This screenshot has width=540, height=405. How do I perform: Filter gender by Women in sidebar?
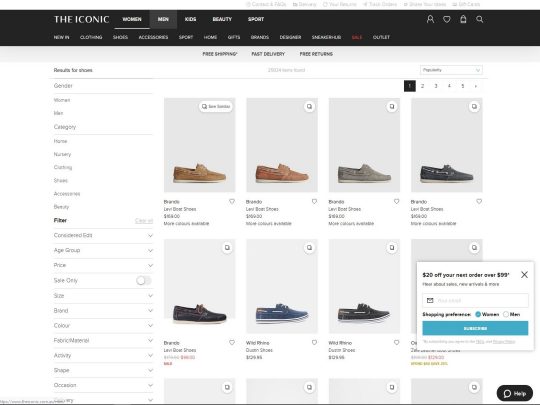click(62, 100)
